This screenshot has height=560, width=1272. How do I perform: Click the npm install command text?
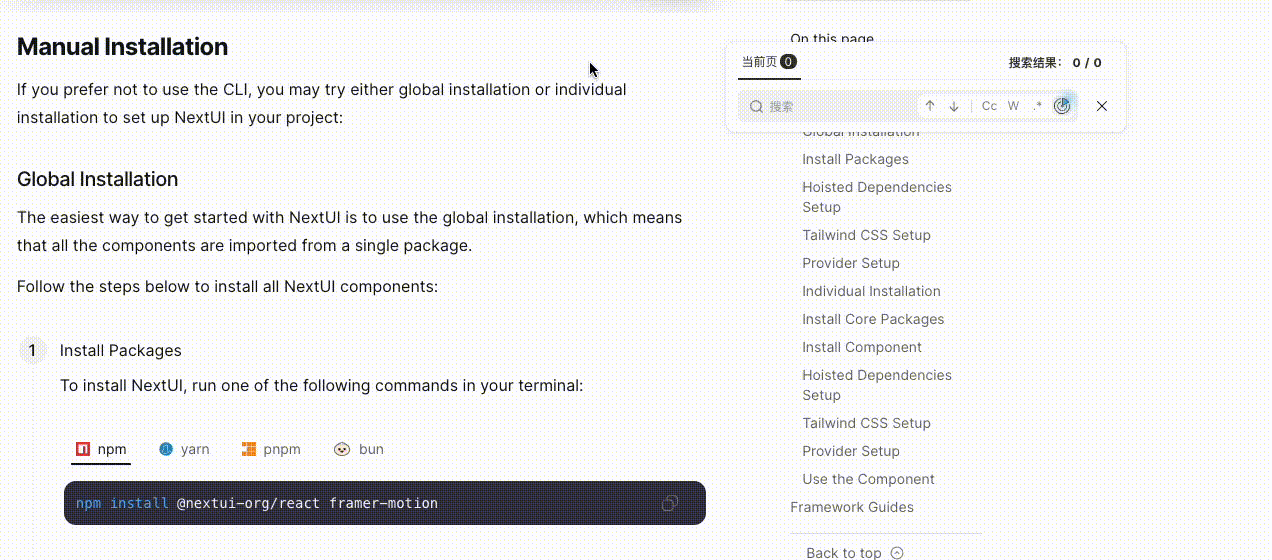257,503
